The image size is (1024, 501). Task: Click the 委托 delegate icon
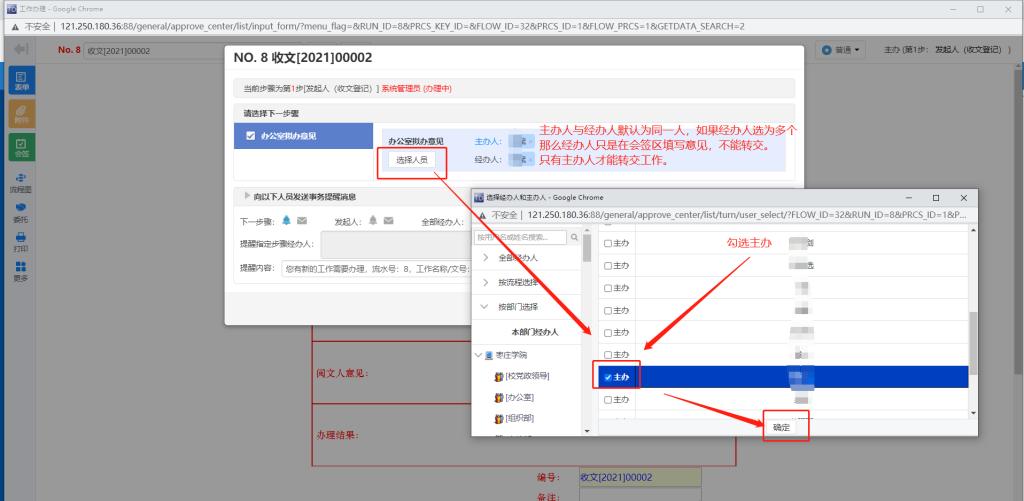(x=21, y=212)
